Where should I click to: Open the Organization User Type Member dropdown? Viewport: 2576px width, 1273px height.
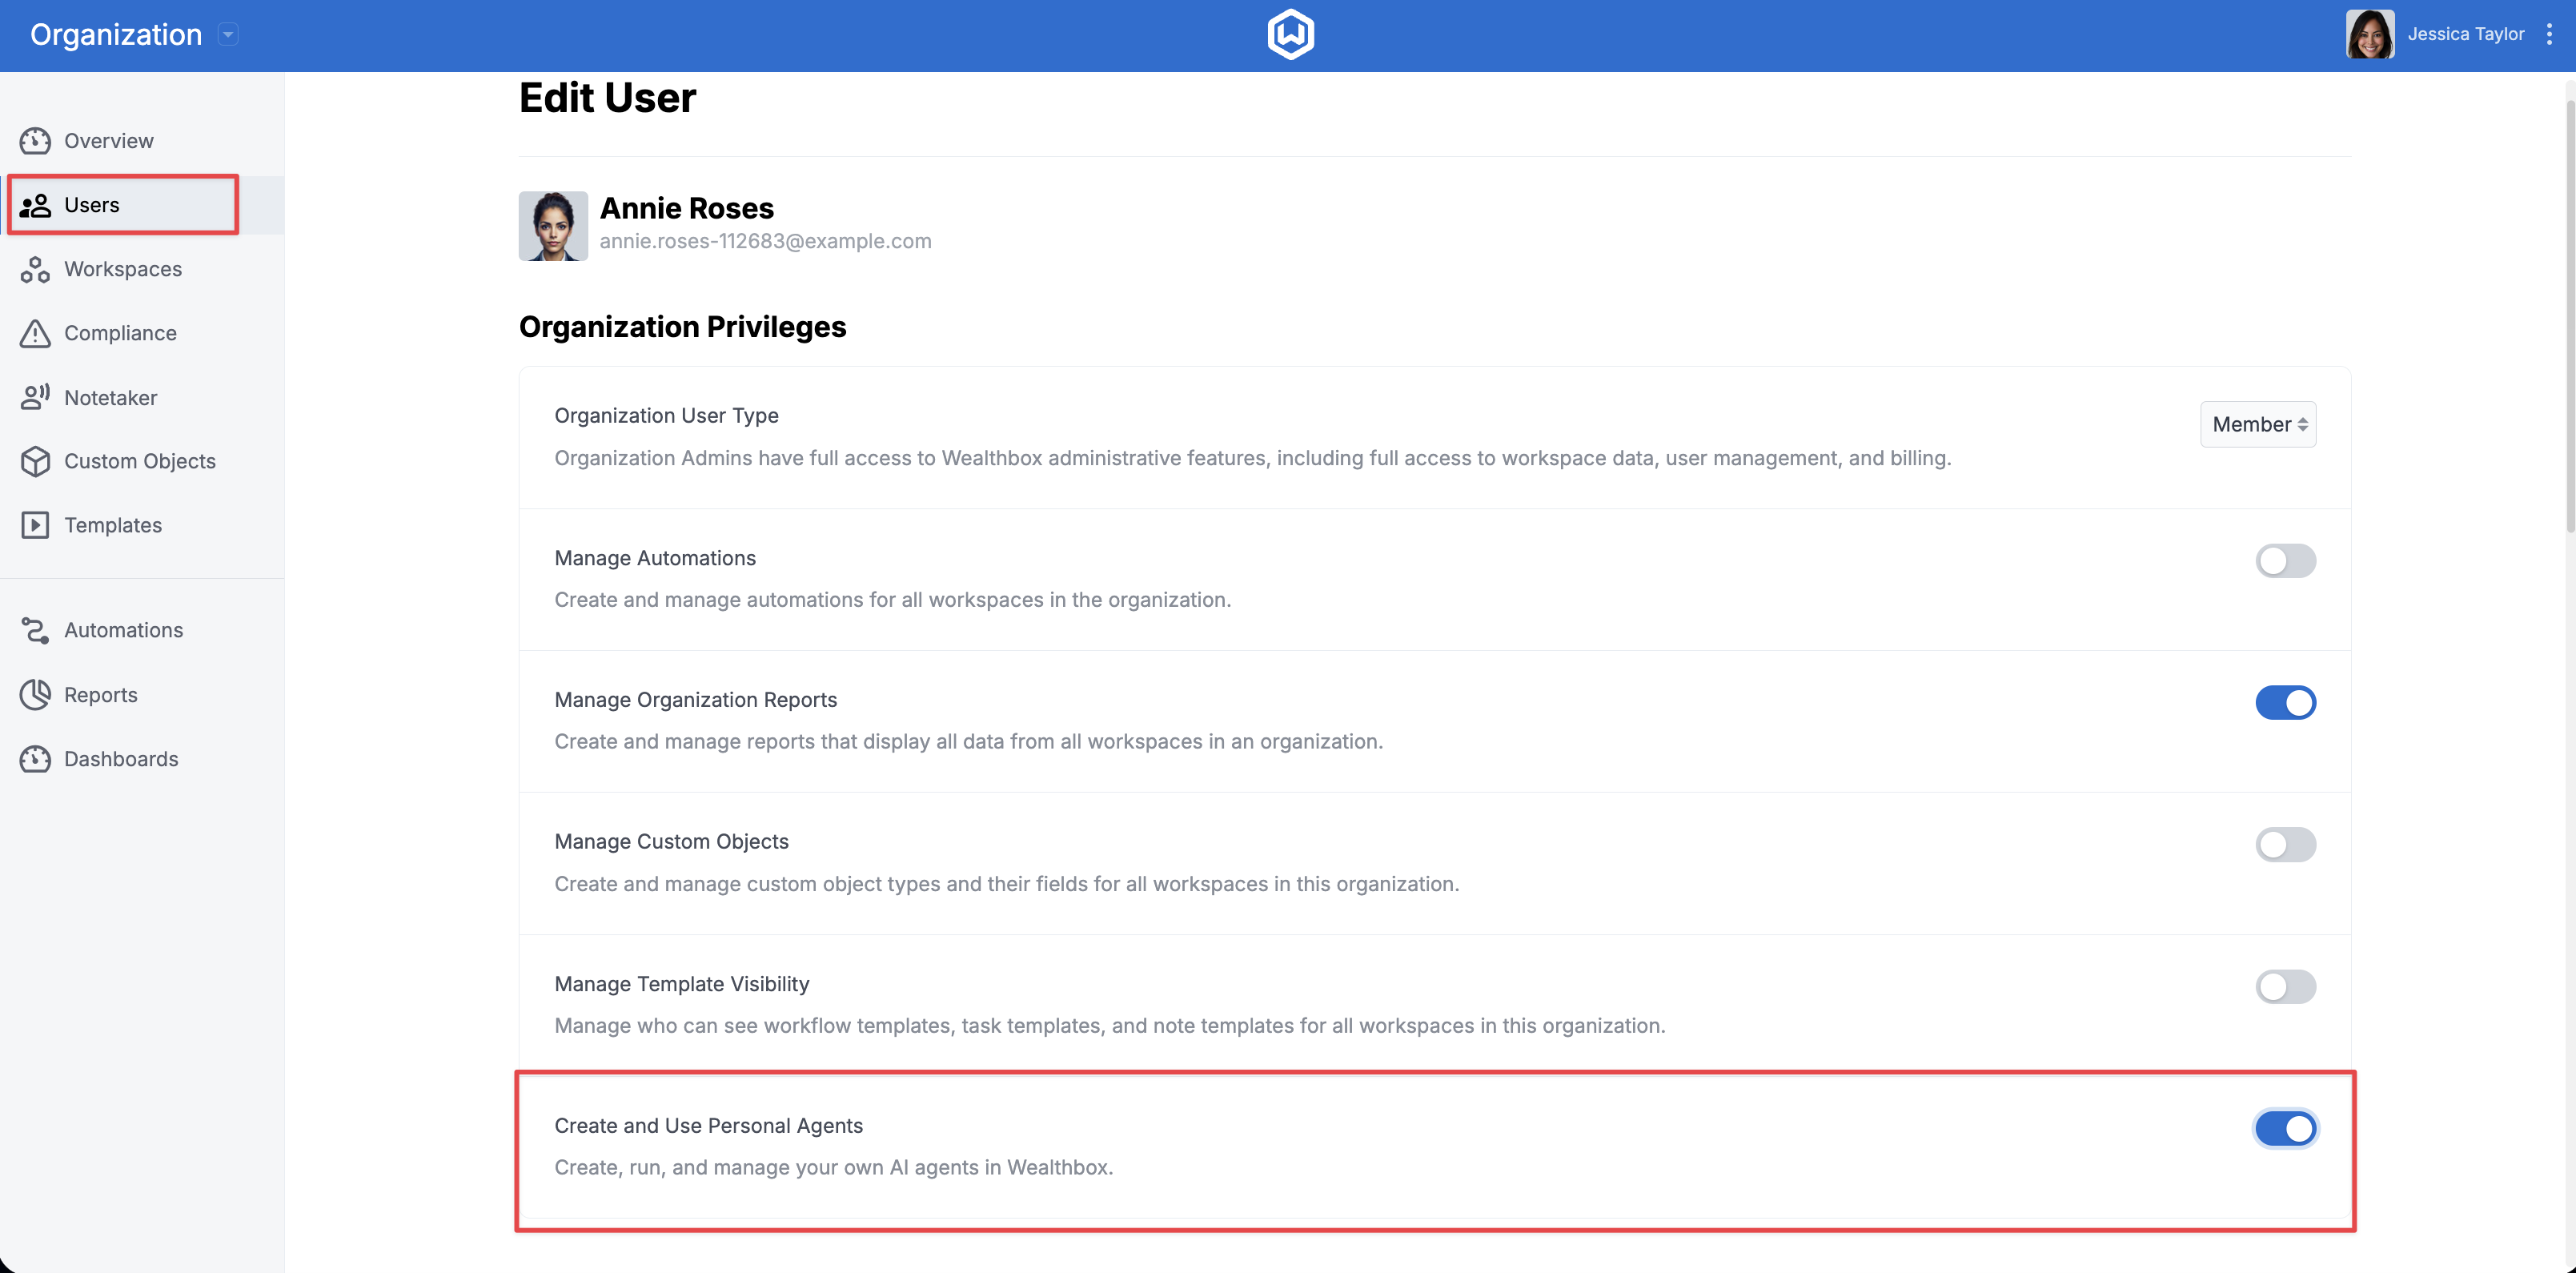click(2258, 424)
